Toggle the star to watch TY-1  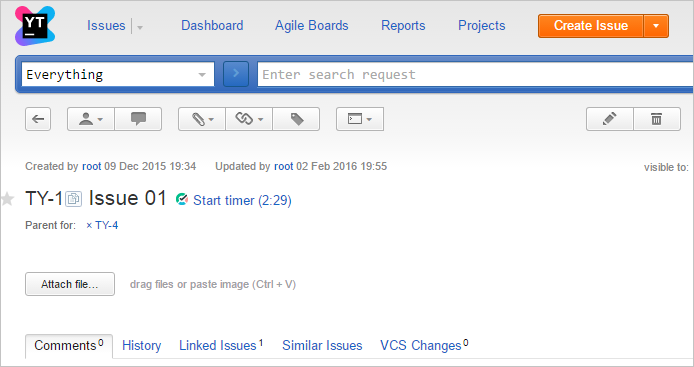pyautogui.click(x=7, y=199)
